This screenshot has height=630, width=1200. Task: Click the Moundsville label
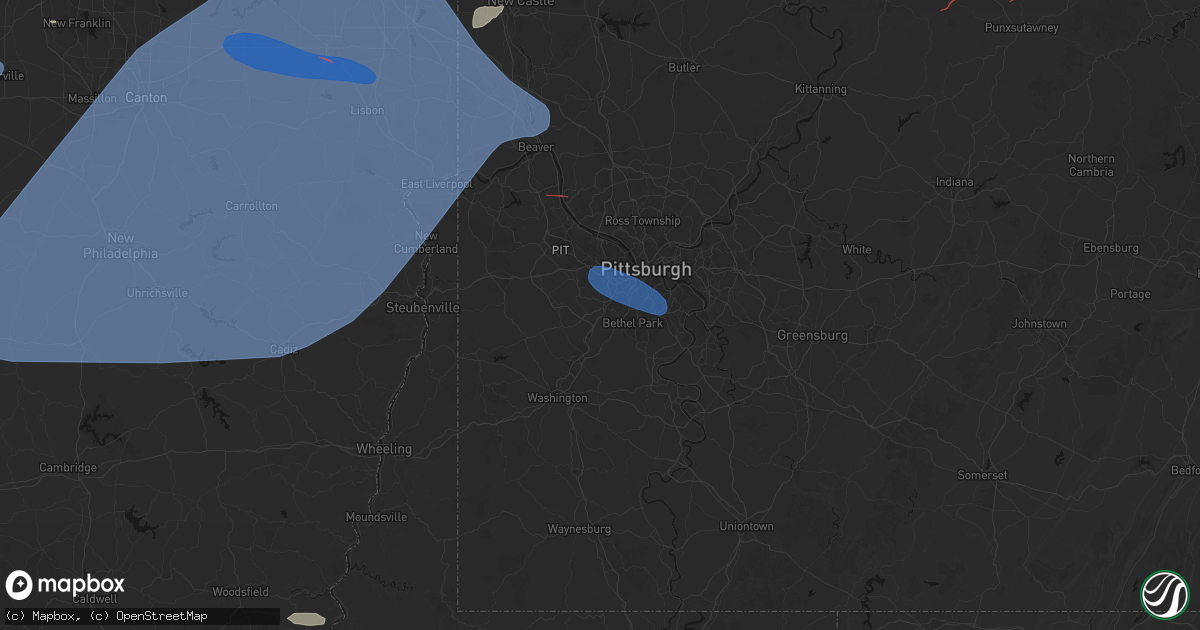point(376,517)
